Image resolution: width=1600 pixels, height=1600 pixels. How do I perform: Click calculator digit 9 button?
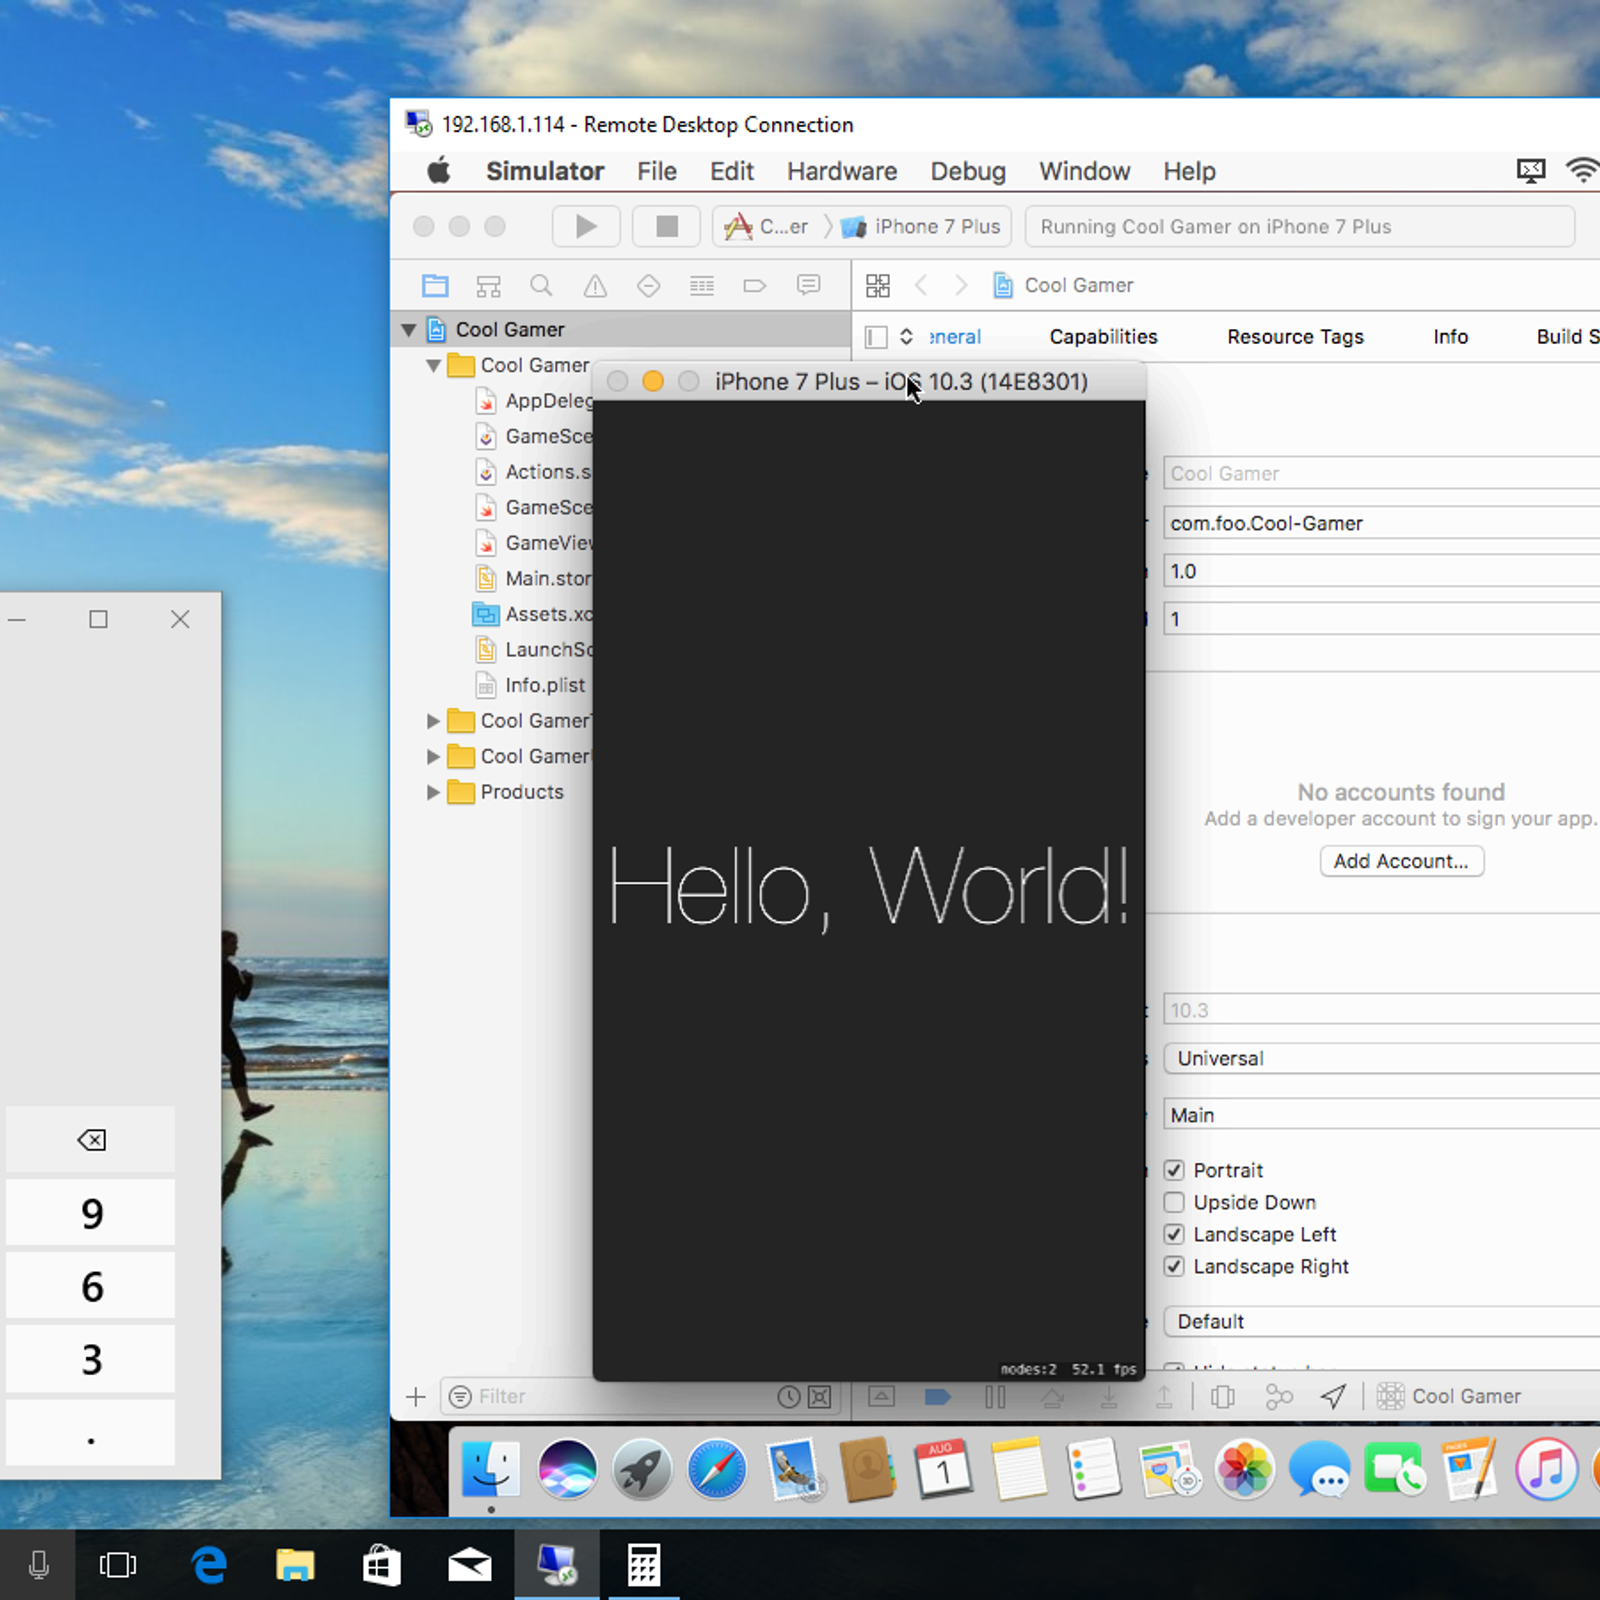[x=91, y=1213]
